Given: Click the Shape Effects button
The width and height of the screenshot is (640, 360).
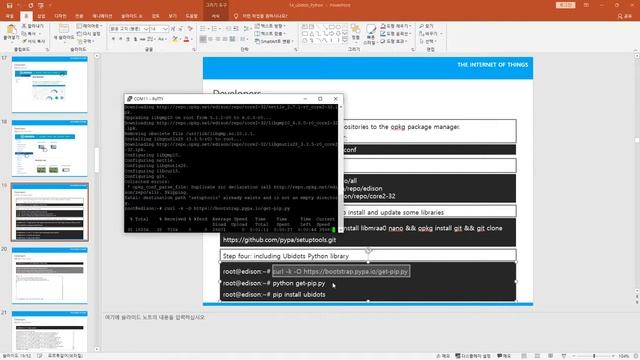Looking at the screenshot, I should click(394, 41).
